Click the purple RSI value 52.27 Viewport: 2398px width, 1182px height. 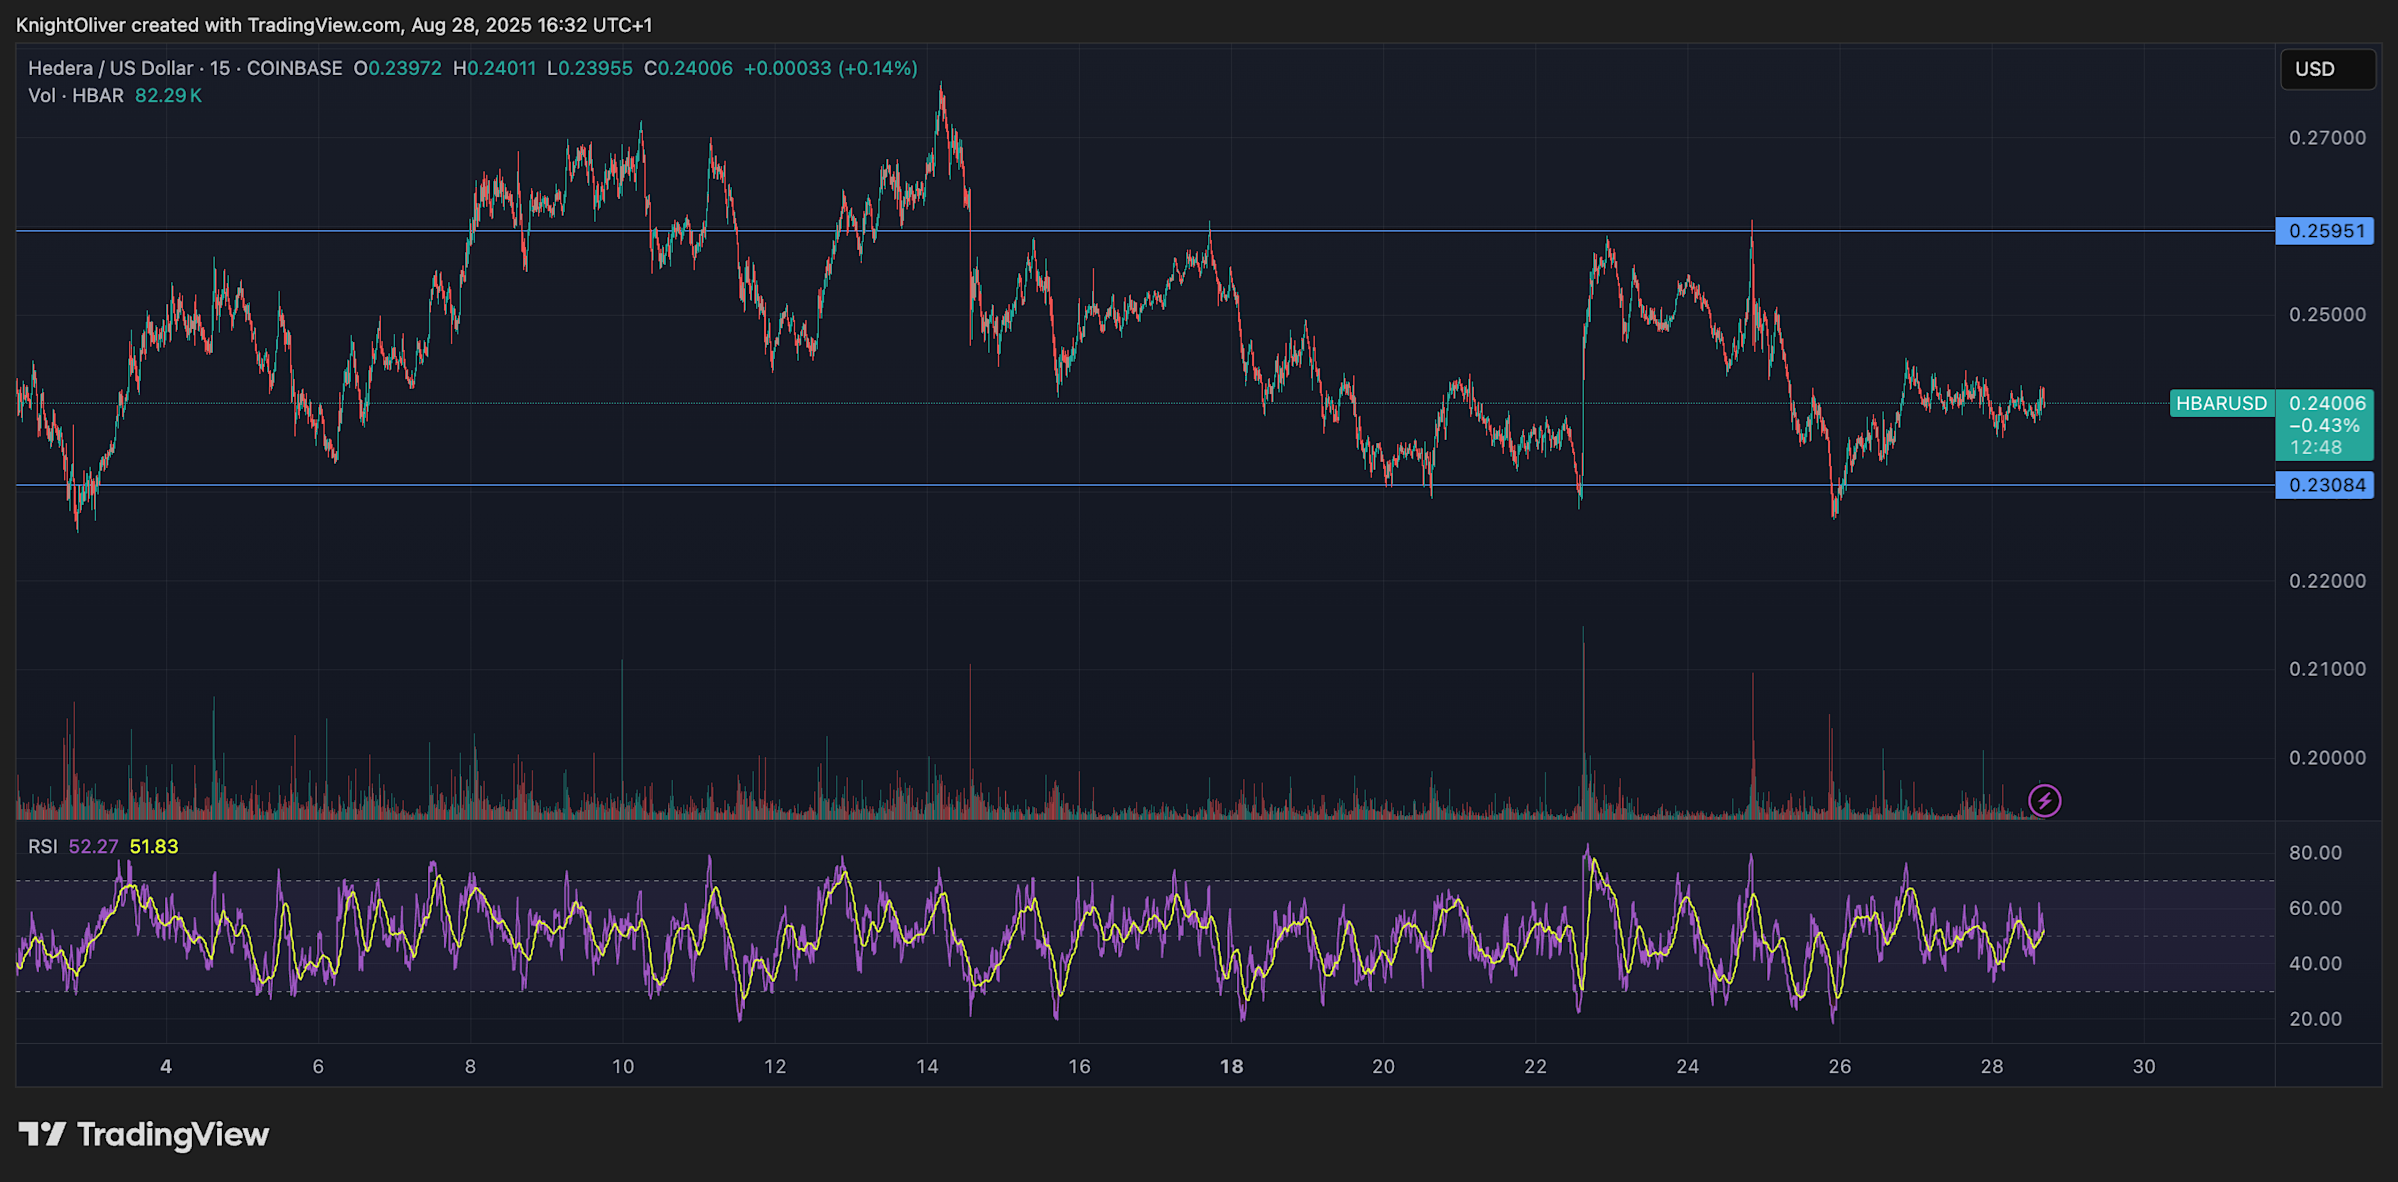pyautogui.click(x=93, y=847)
